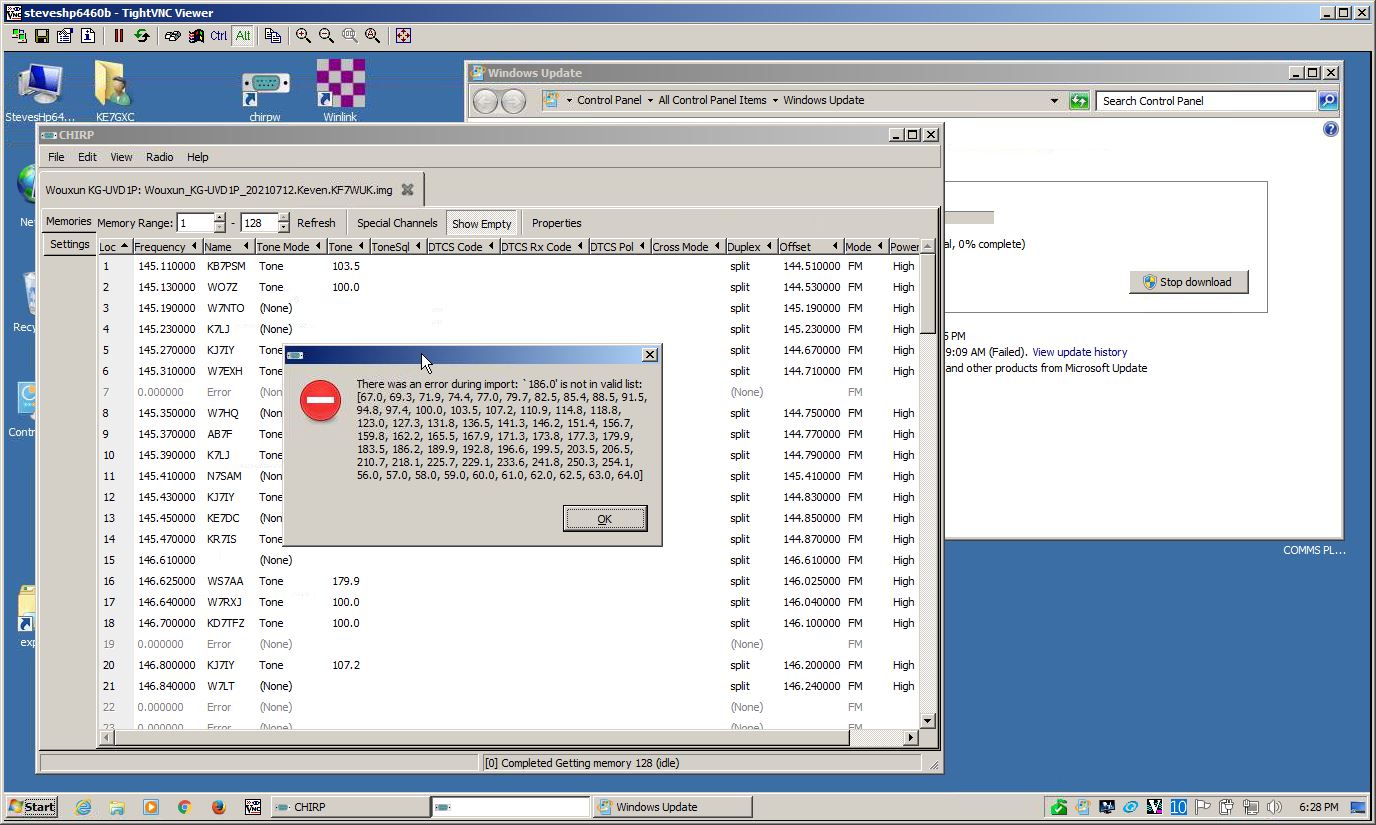Open TightVNC connection options icon

[x=65, y=35]
